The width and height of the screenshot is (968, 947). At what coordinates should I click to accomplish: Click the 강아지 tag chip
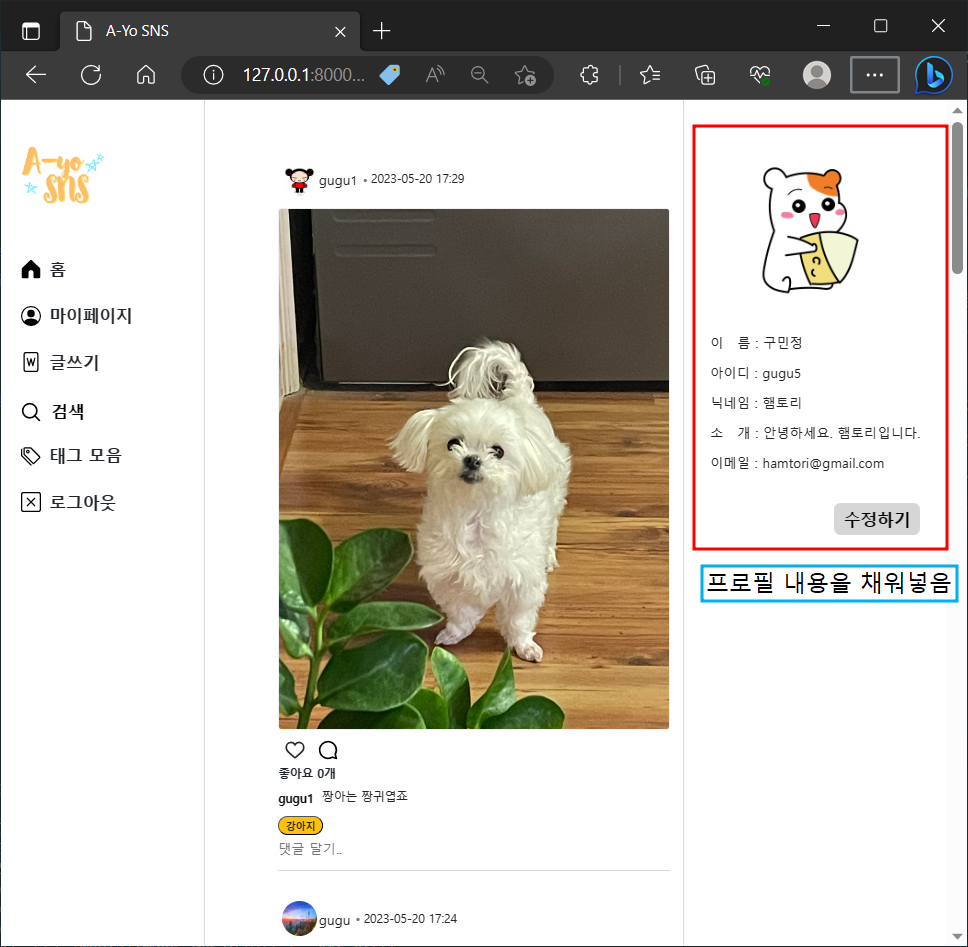point(300,825)
